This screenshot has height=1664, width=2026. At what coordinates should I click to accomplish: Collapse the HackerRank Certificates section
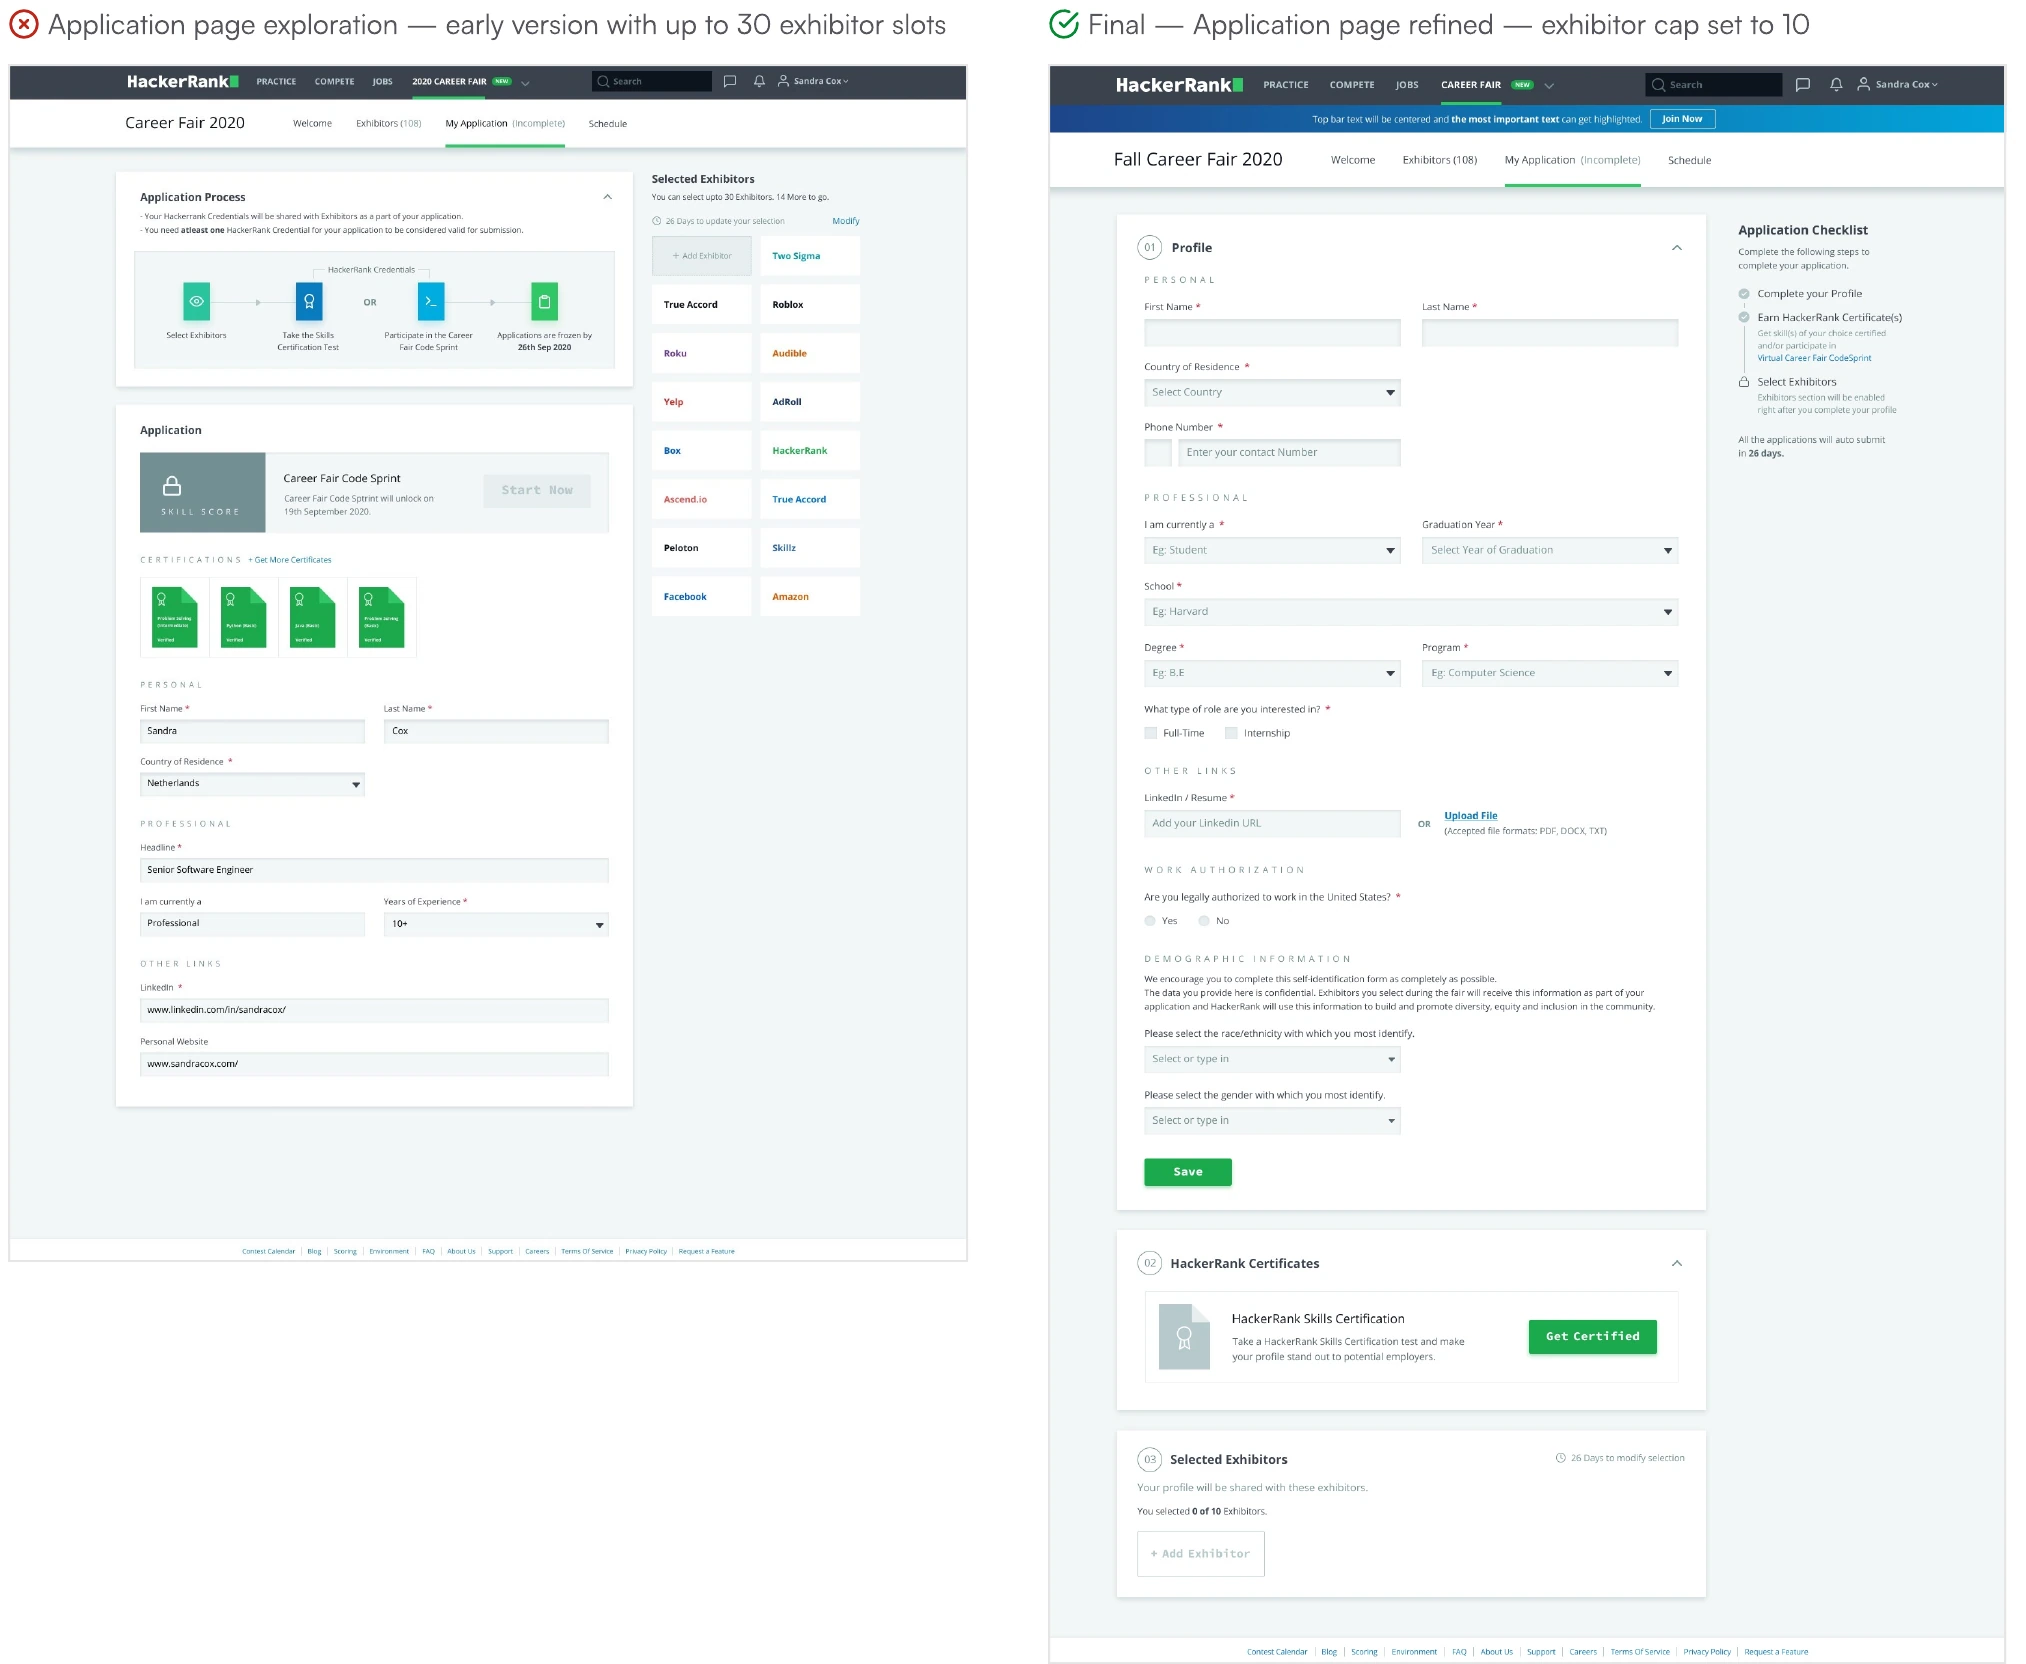tap(1677, 1264)
